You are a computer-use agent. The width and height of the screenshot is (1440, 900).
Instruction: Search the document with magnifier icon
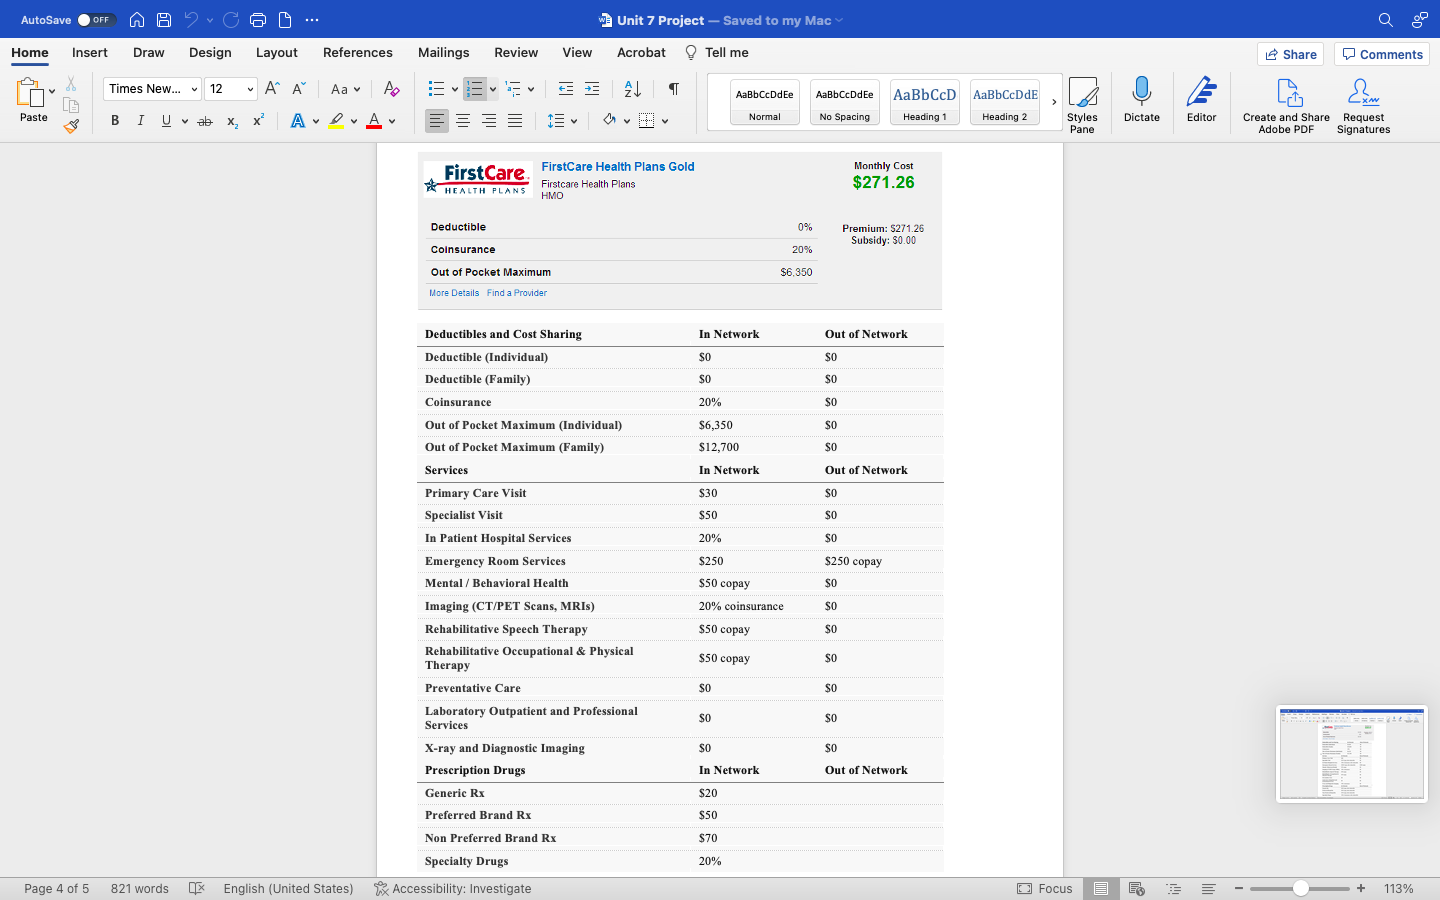pos(1386,20)
